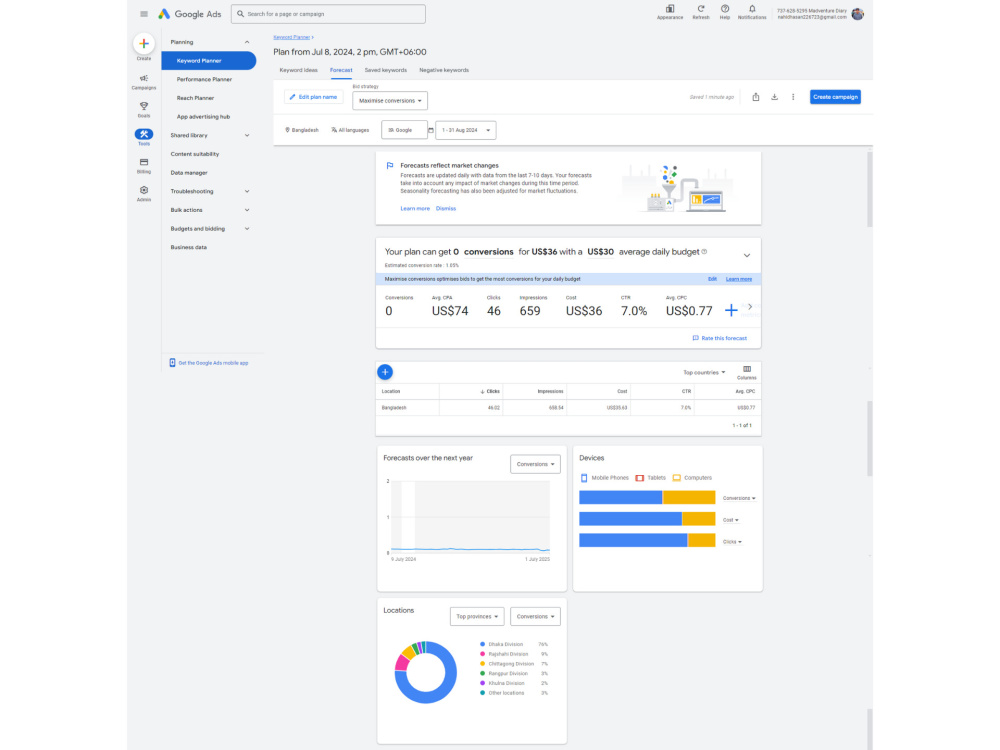Open Top provinces dropdown

coord(477,617)
